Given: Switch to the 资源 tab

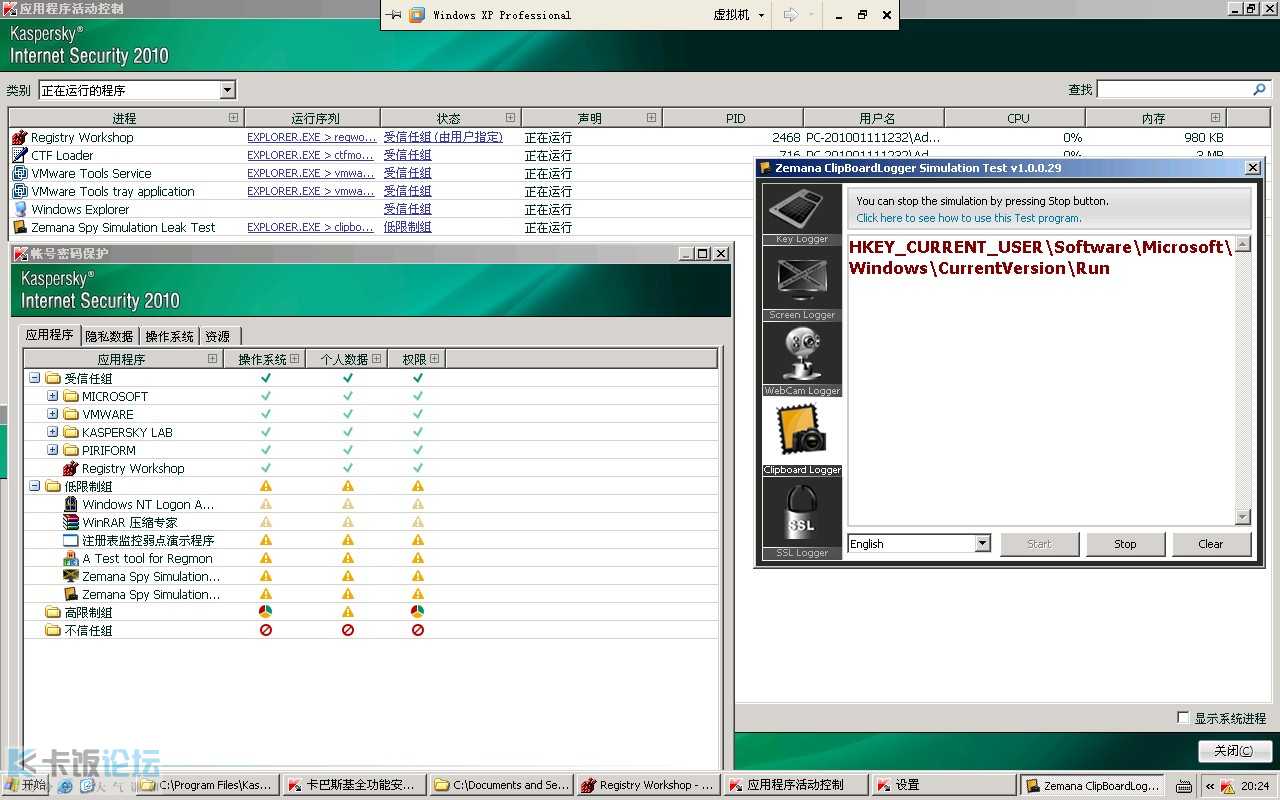Looking at the screenshot, I should click(218, 337).
